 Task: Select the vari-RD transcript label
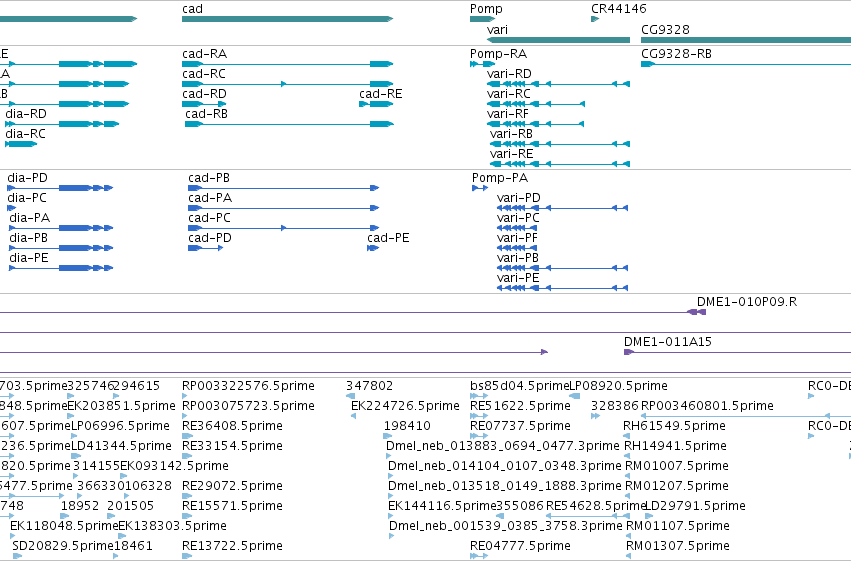click(509, 74)
